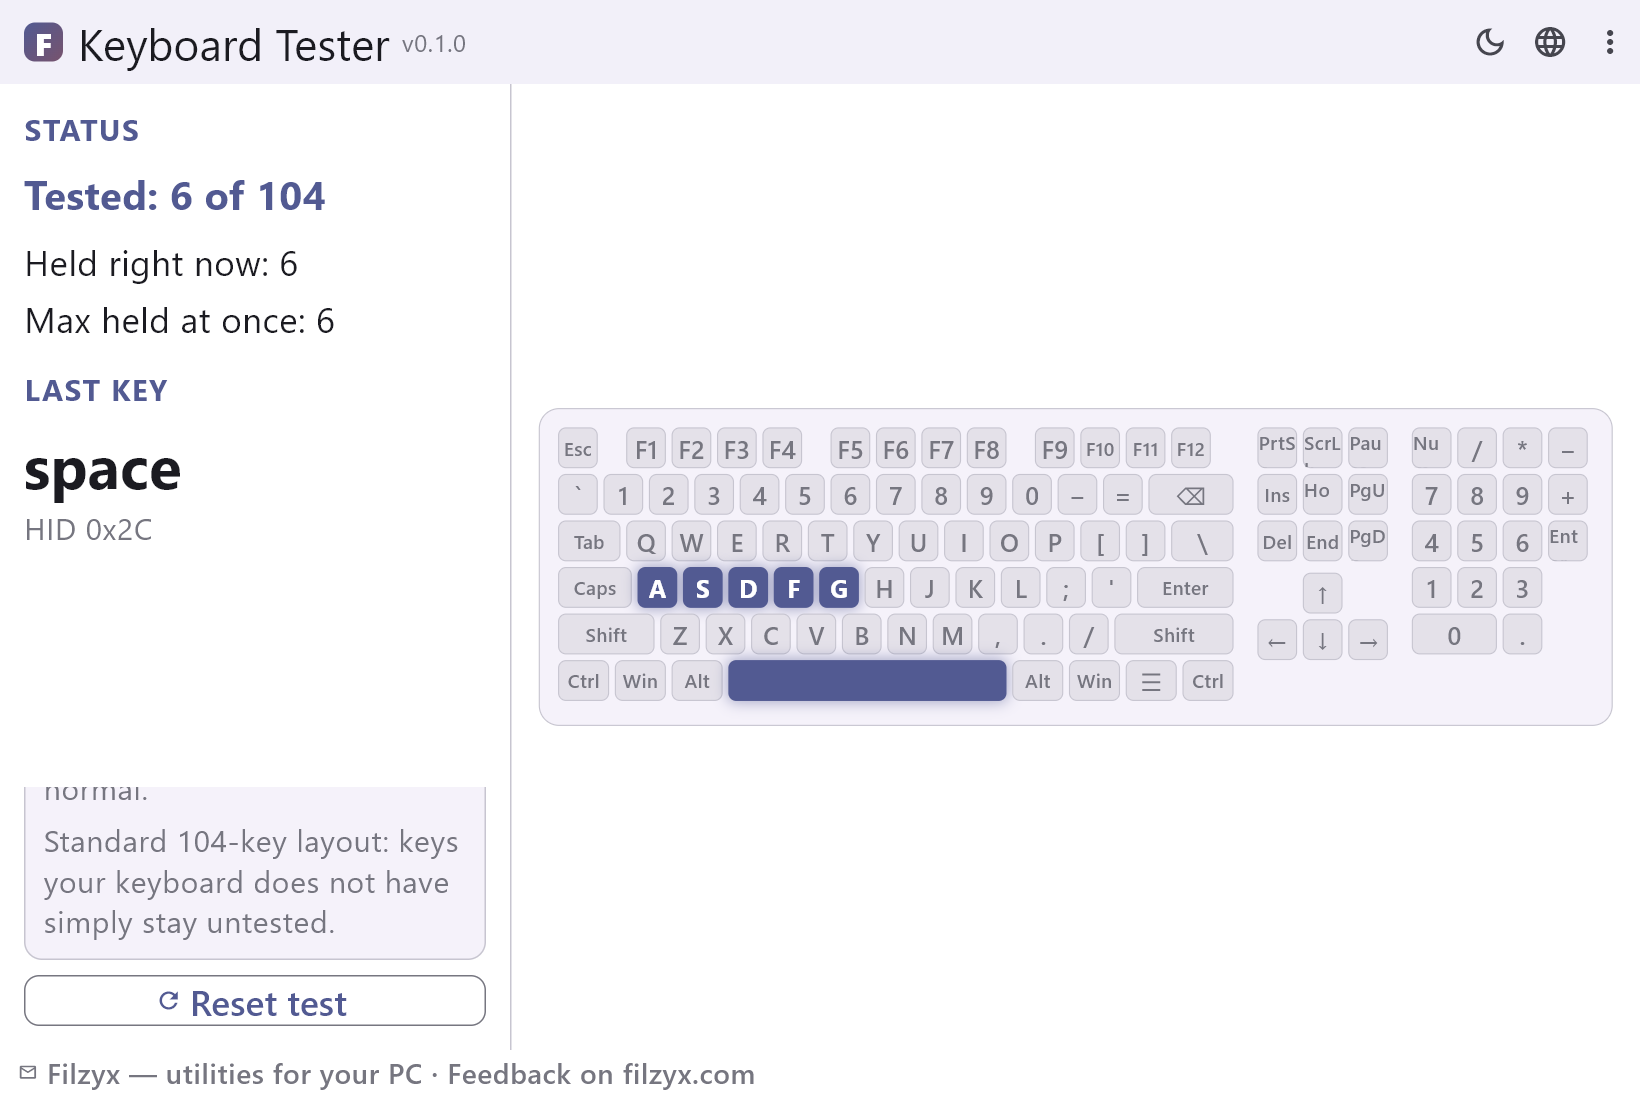1640x1095 pixels.
Task: Click the Ins key
Action: (1277, 495)
